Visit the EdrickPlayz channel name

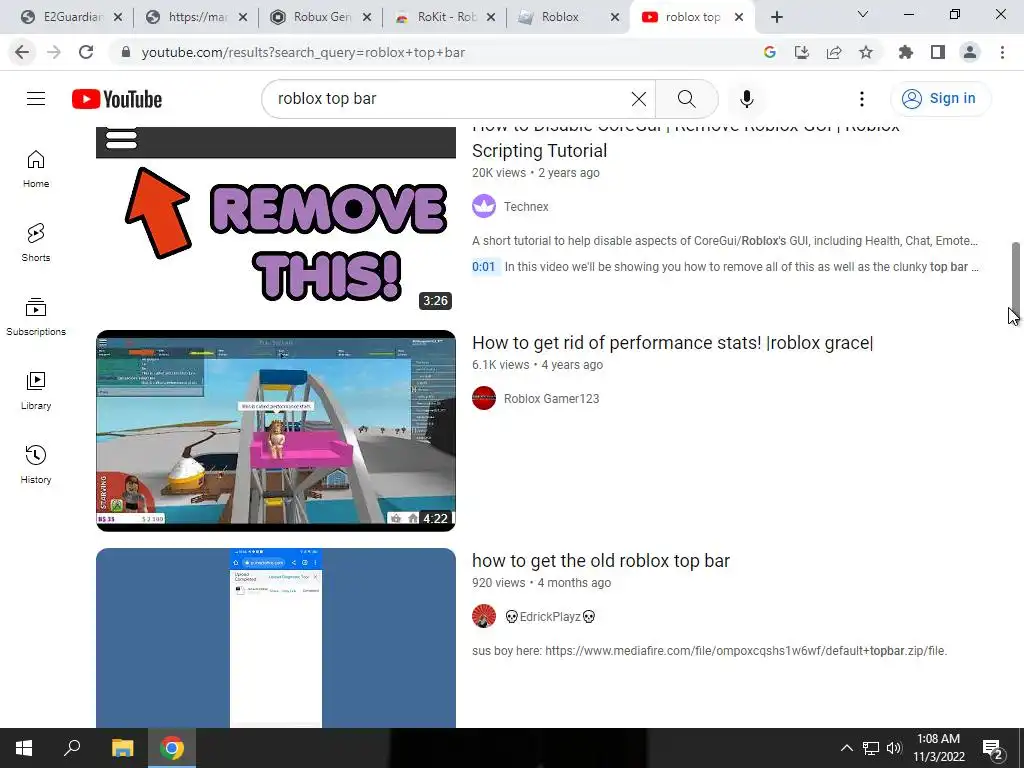pos(551,616)
